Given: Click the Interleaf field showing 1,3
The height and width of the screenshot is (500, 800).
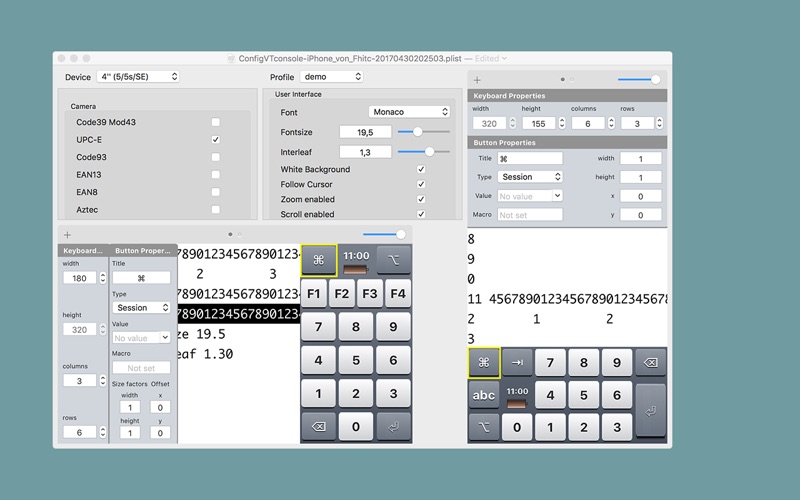Looking at the screenshot, I should pyautogui.click(x=365, y=152).
